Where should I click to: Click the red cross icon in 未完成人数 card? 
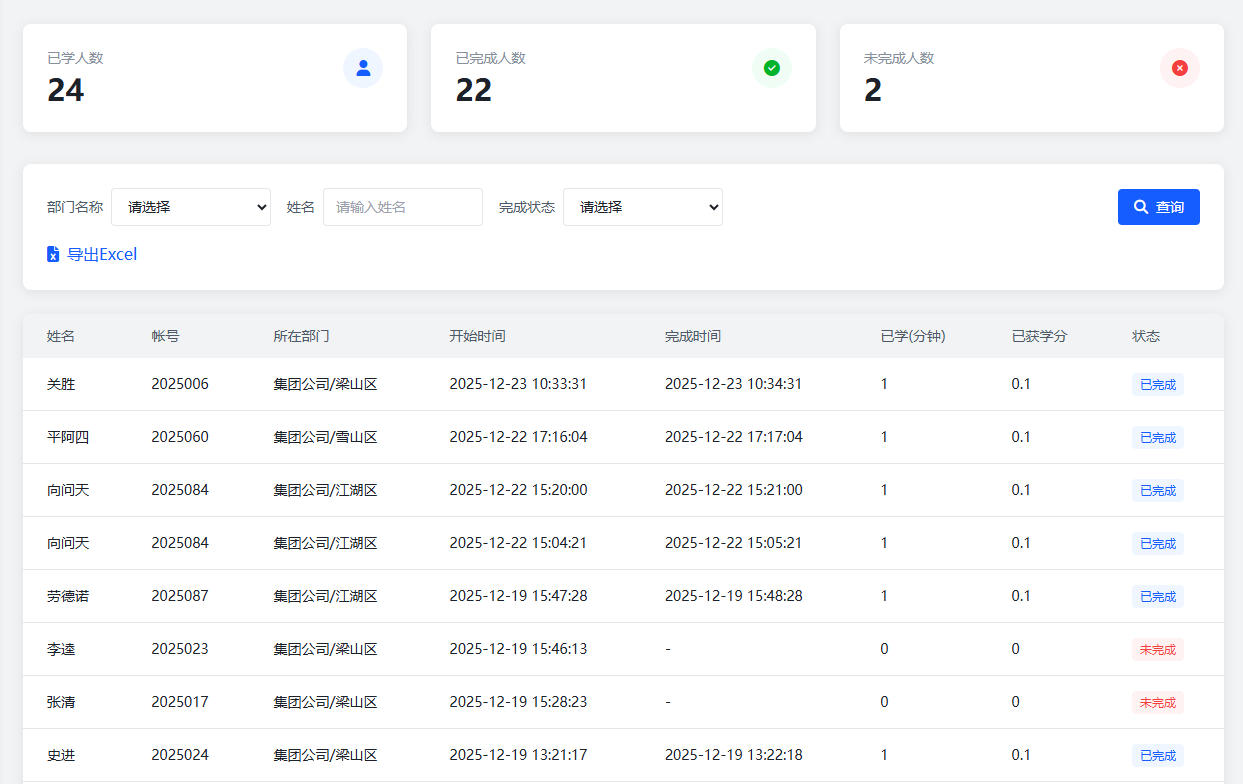(x=1179, y=68)
